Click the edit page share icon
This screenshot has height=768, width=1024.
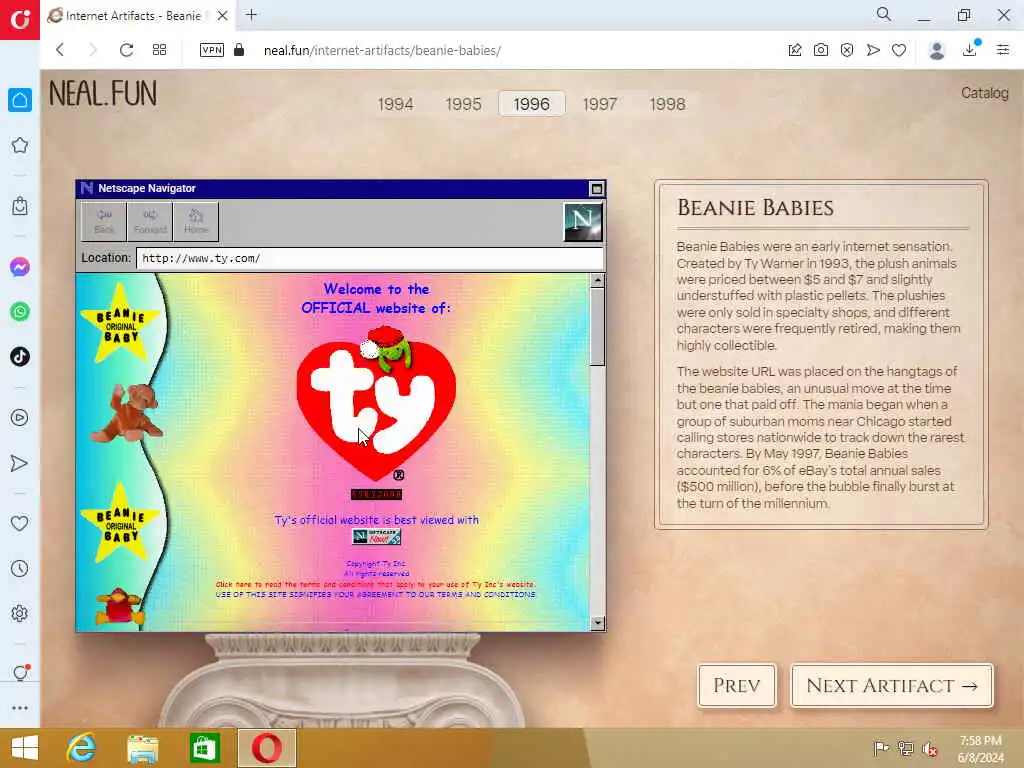click(x=795, y=50)
